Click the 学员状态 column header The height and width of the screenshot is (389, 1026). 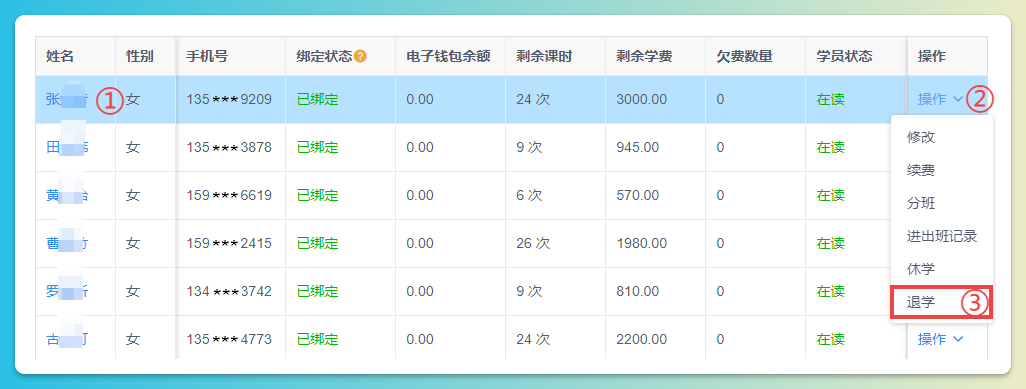(x=844, y=56)
